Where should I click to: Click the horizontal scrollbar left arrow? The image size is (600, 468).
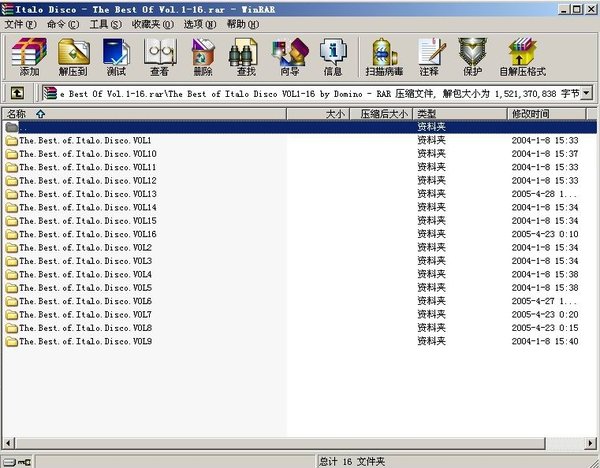pyautogui.click(x=8, y=444)
